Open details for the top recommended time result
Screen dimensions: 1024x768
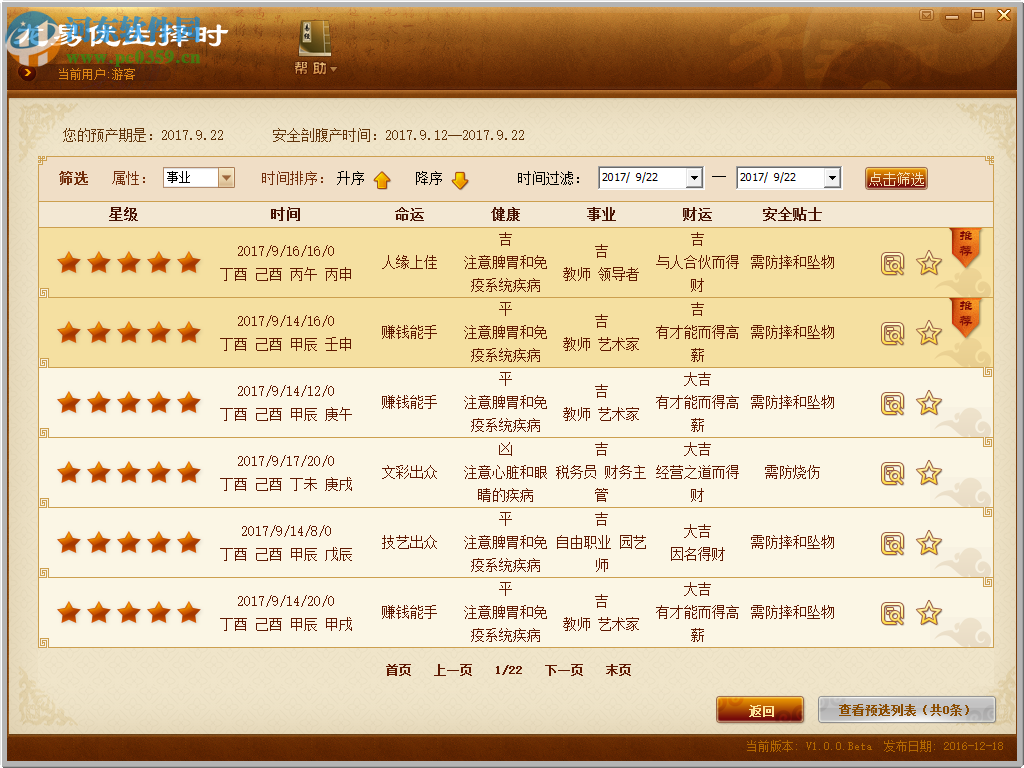pos(893,263)
